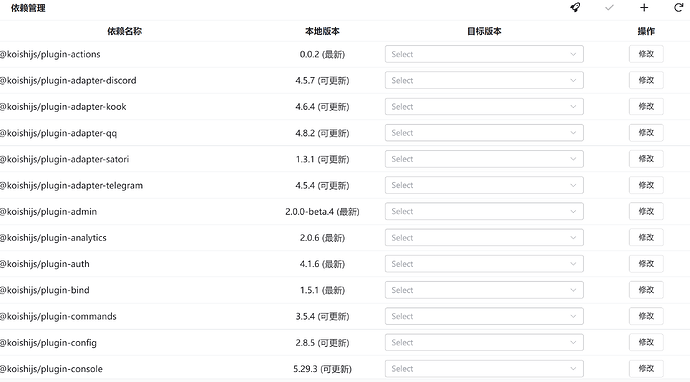Select the @koishijs/plugin-console name

click(x=51, y=369)
